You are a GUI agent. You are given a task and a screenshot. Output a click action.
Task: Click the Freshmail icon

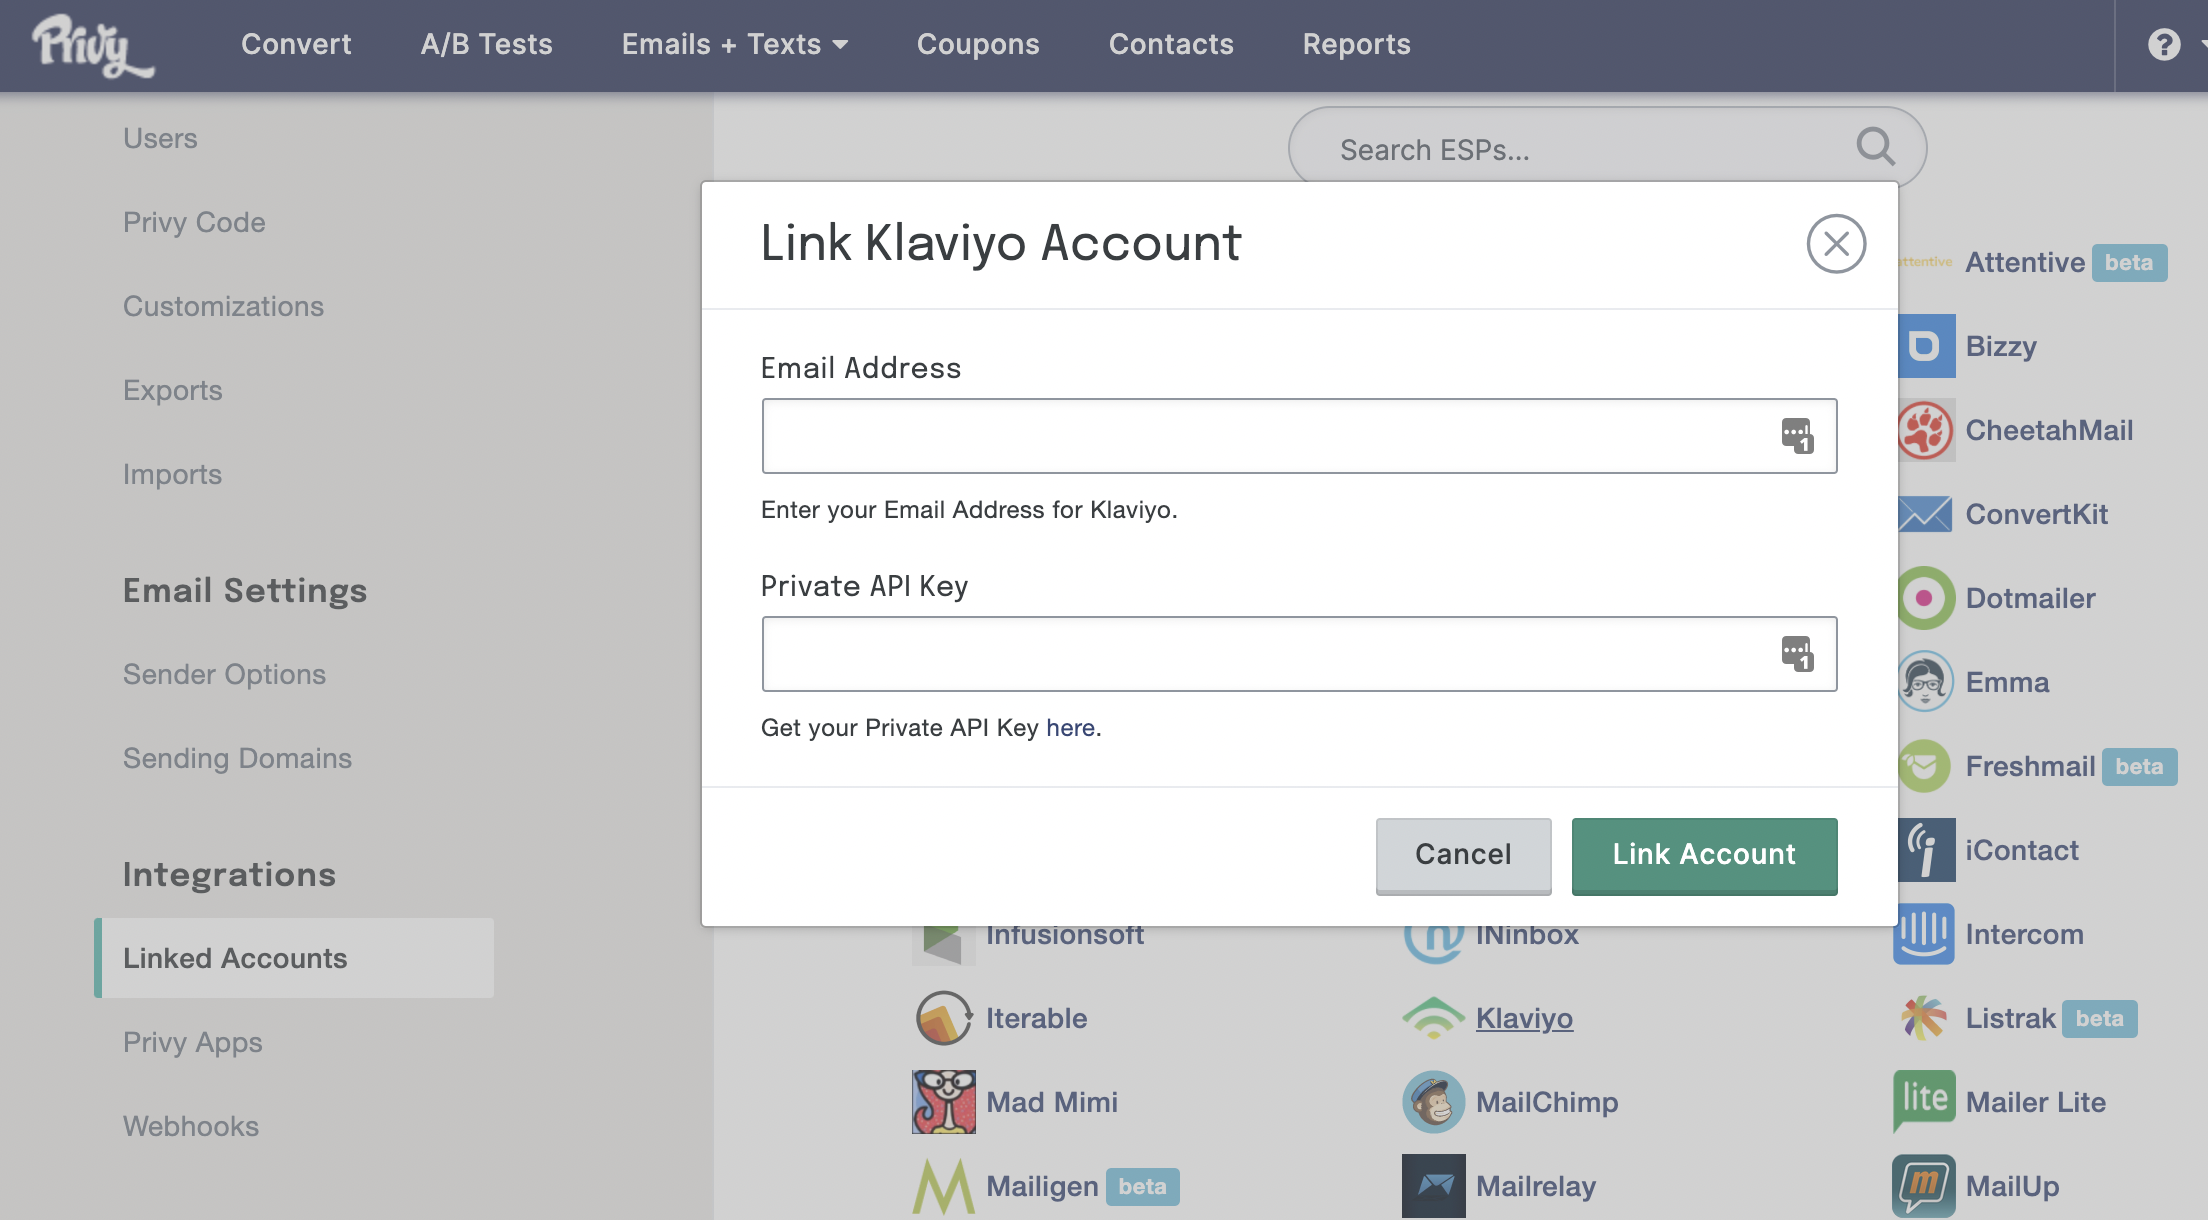tap(1926, 766)
